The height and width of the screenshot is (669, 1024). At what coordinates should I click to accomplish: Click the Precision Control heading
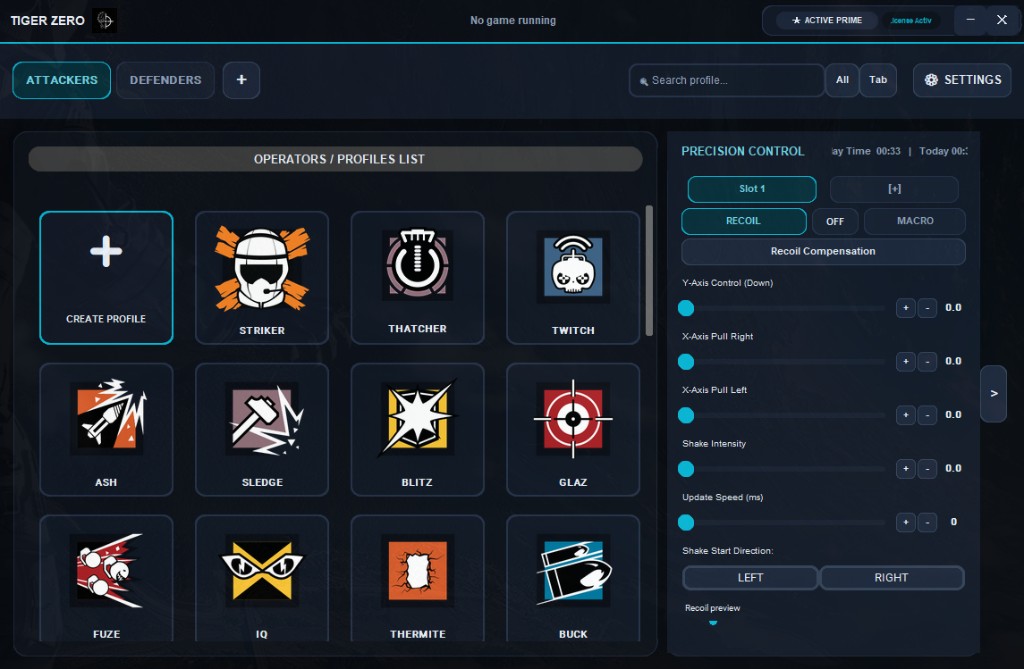click(743, 151)
